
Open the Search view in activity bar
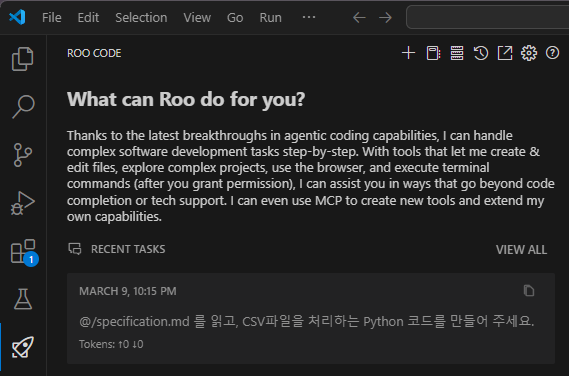[x=23, y=106]
